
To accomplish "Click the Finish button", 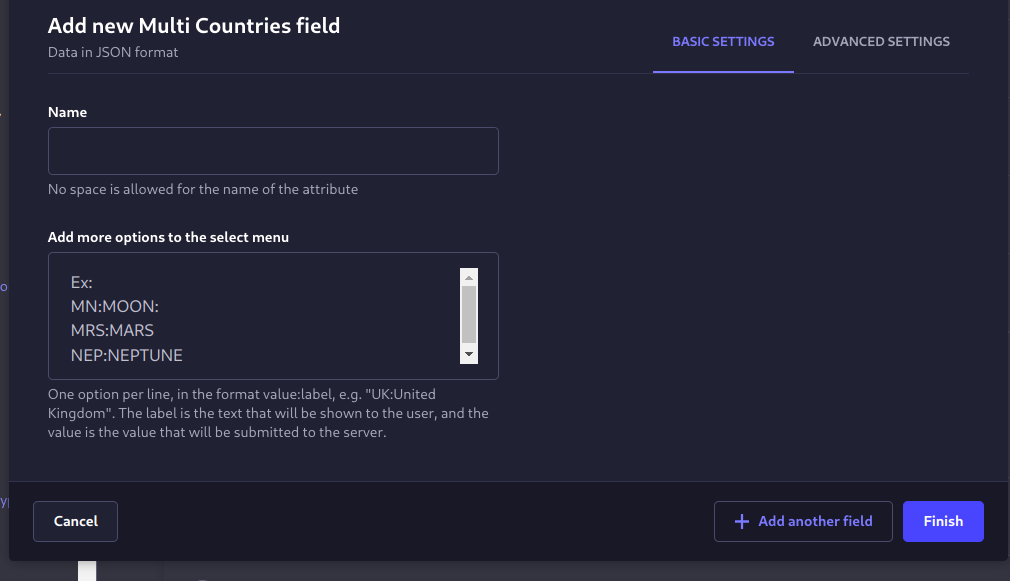I will (x=943, y=521).
